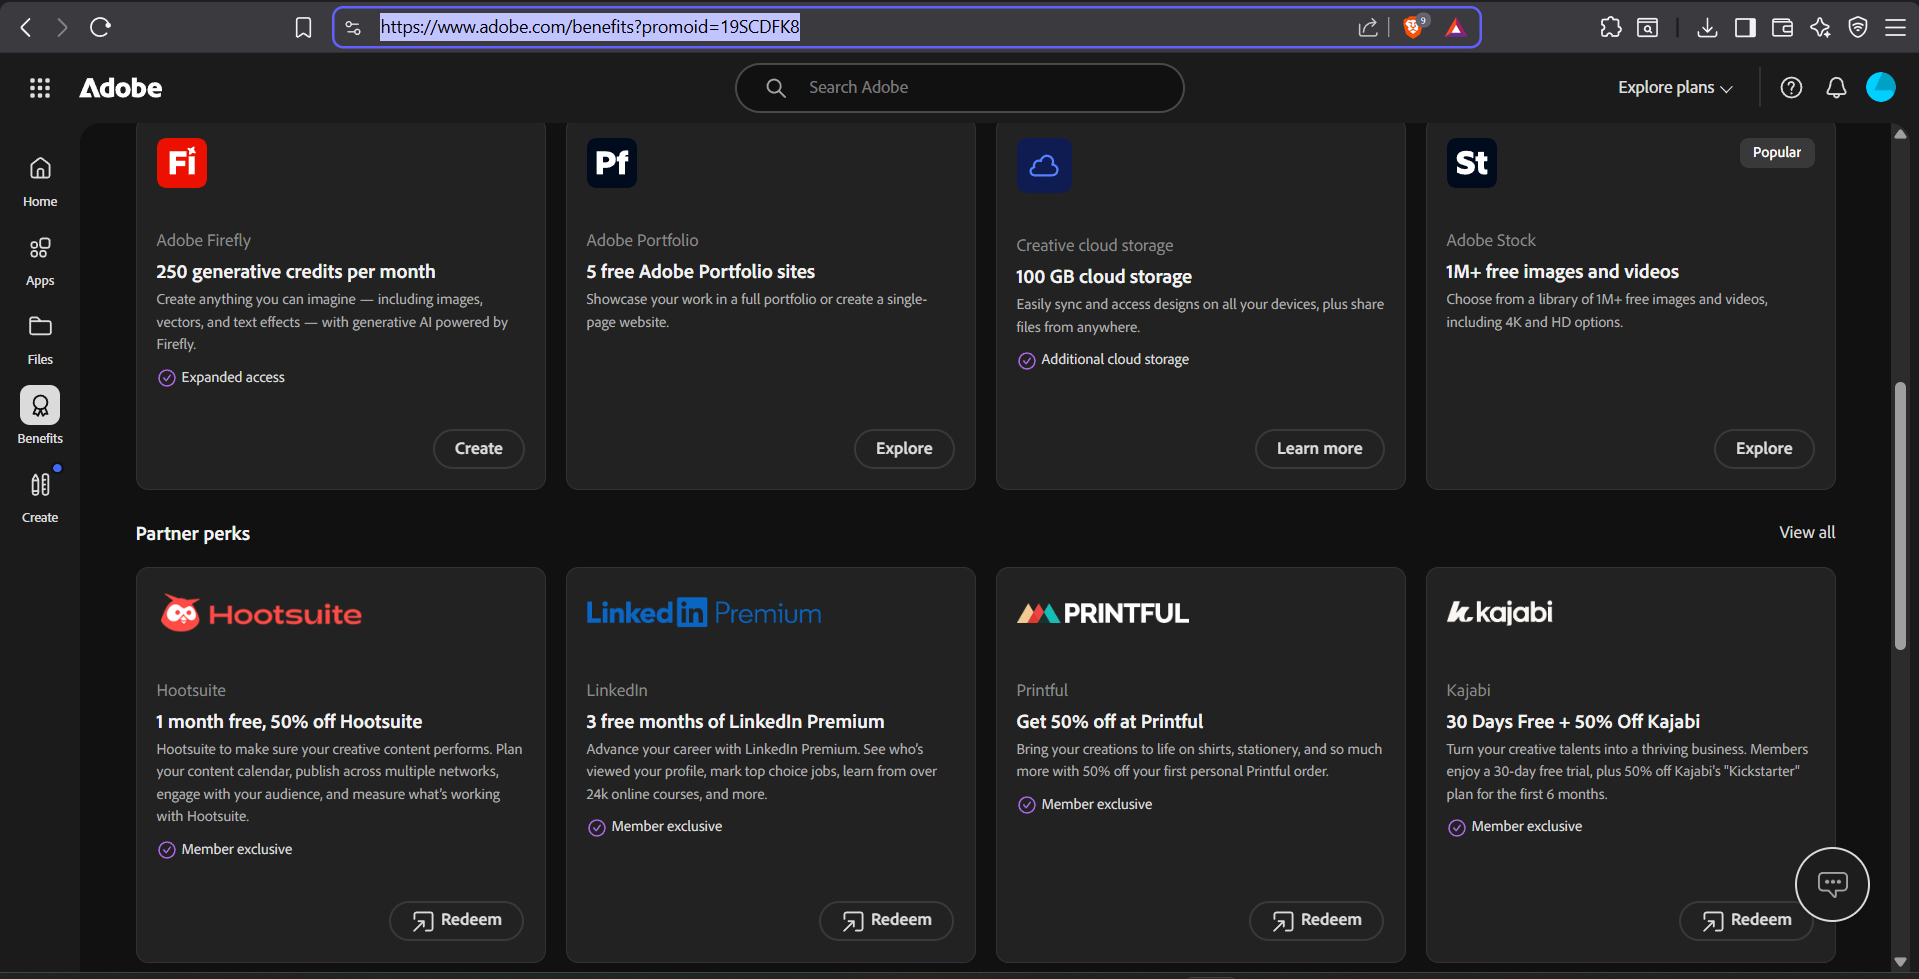
Task: Open Brave VPN shield icon
Action: 1858,27
